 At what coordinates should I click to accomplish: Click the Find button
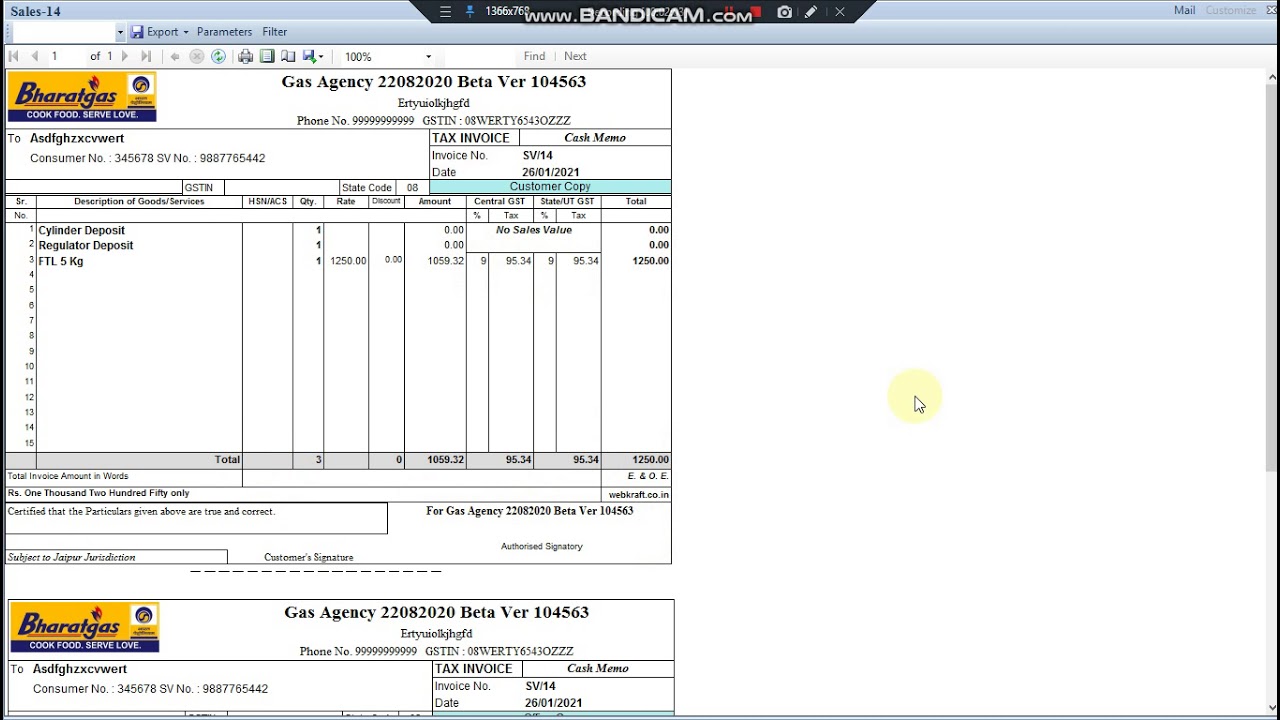pos(534,57)
